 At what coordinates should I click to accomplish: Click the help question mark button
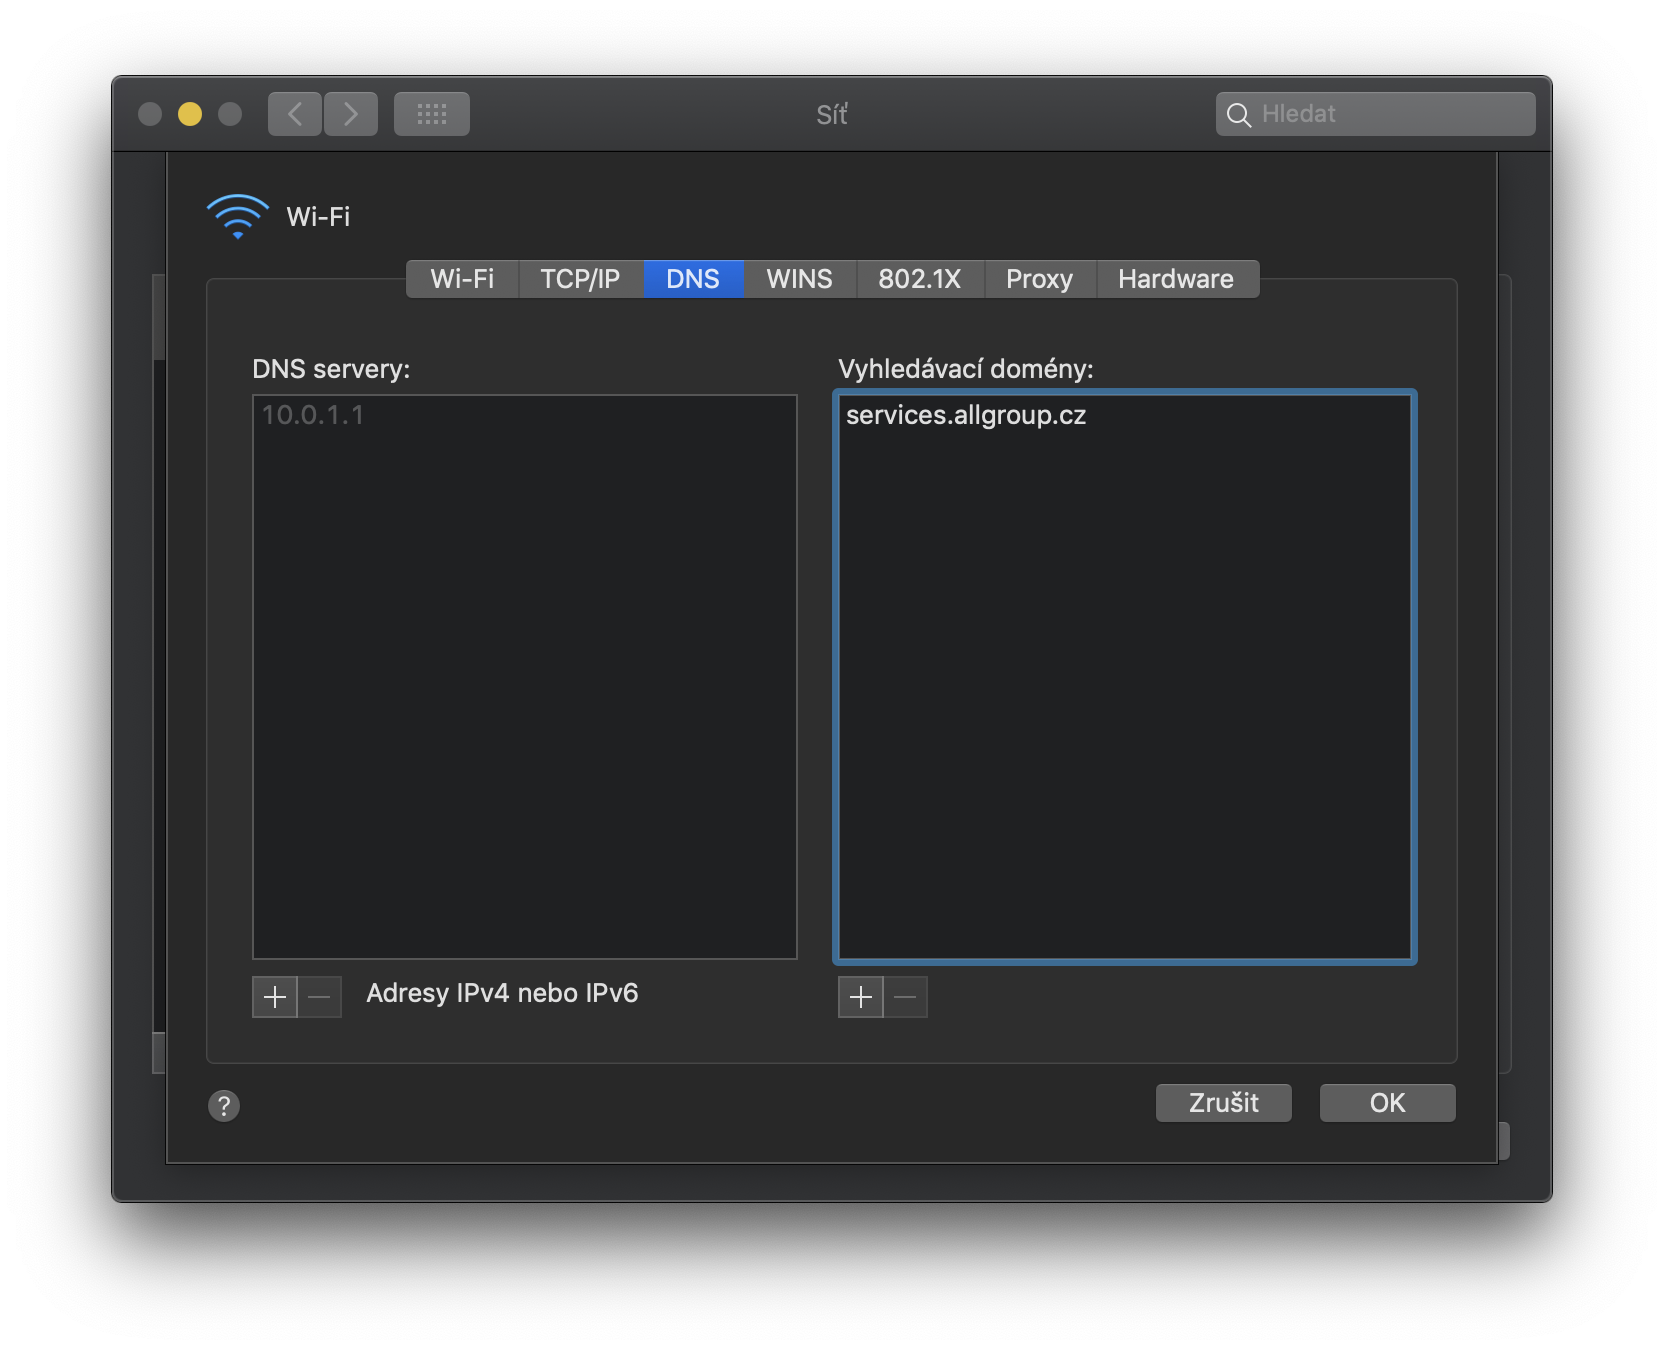pyautogui.click(x=224, y=1105)
